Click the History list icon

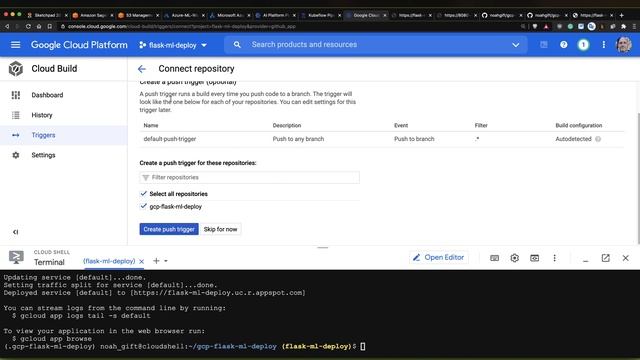point(16,115)
